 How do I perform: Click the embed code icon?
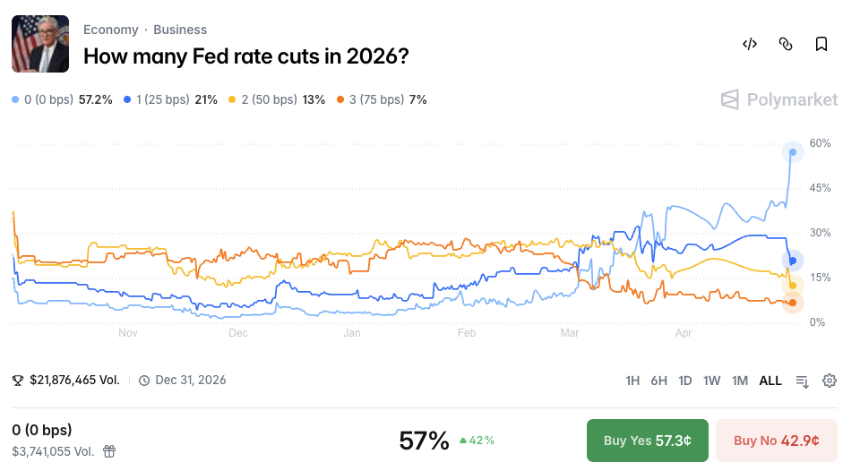(749, 44)
